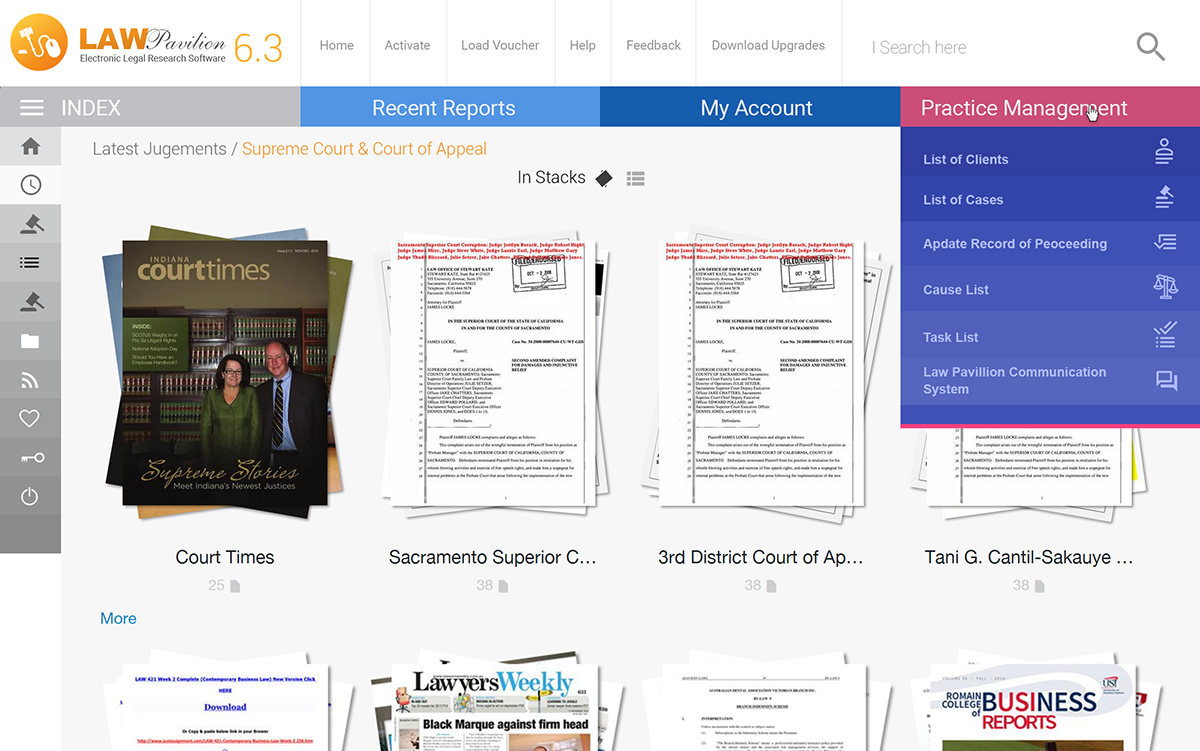Open the Sacramento Superior Court document stack
Image resolution: width=1200 pixels, height=751 pixels.
(x=492, y=375)
